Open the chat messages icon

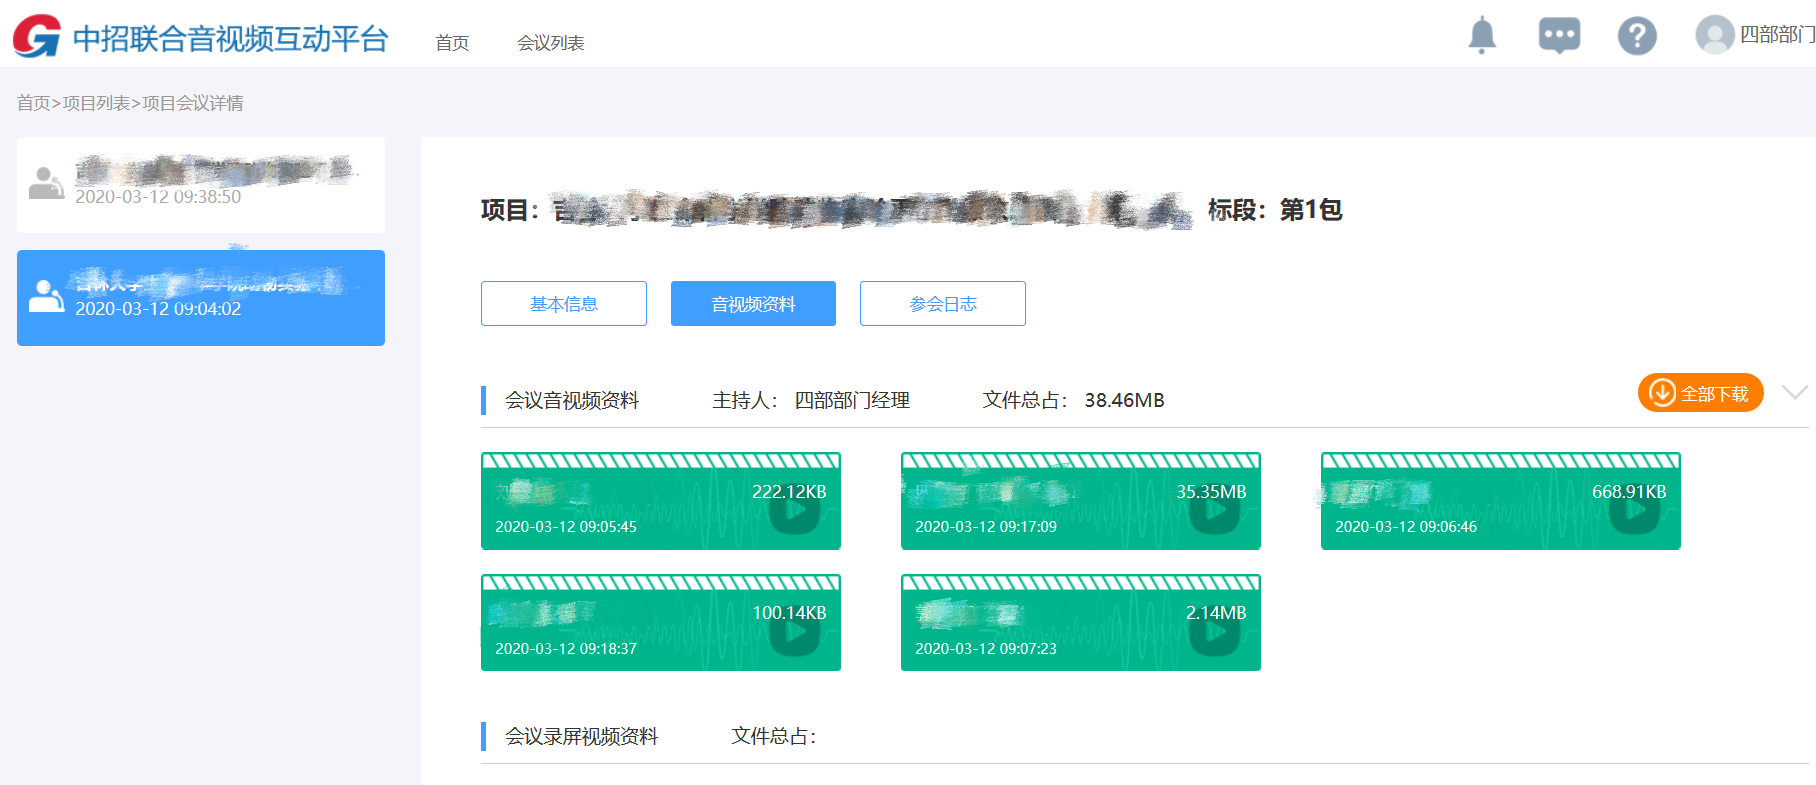(x=1559, y=36)
